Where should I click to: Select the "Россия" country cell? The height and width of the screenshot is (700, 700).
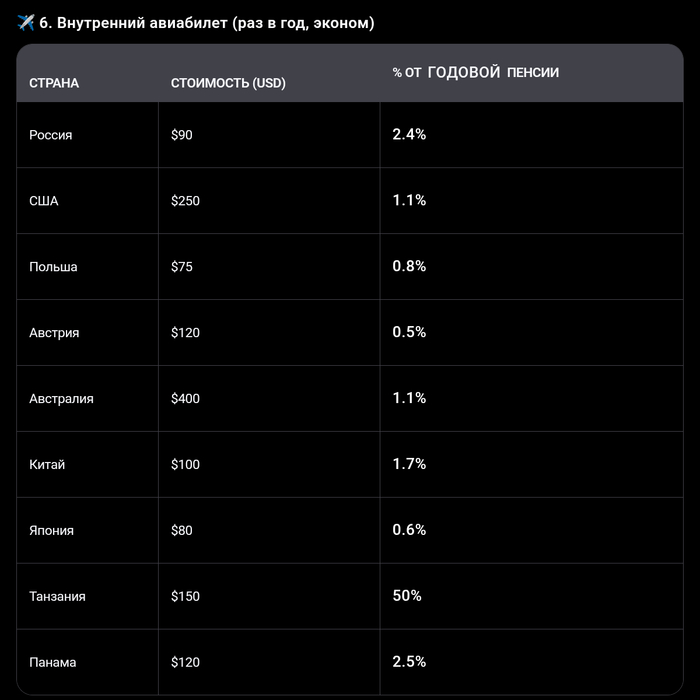51,135
